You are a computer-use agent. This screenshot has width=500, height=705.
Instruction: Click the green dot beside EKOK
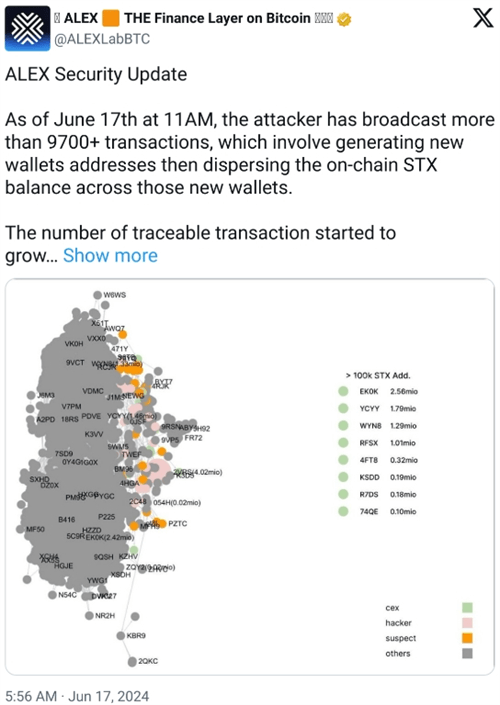343,391
